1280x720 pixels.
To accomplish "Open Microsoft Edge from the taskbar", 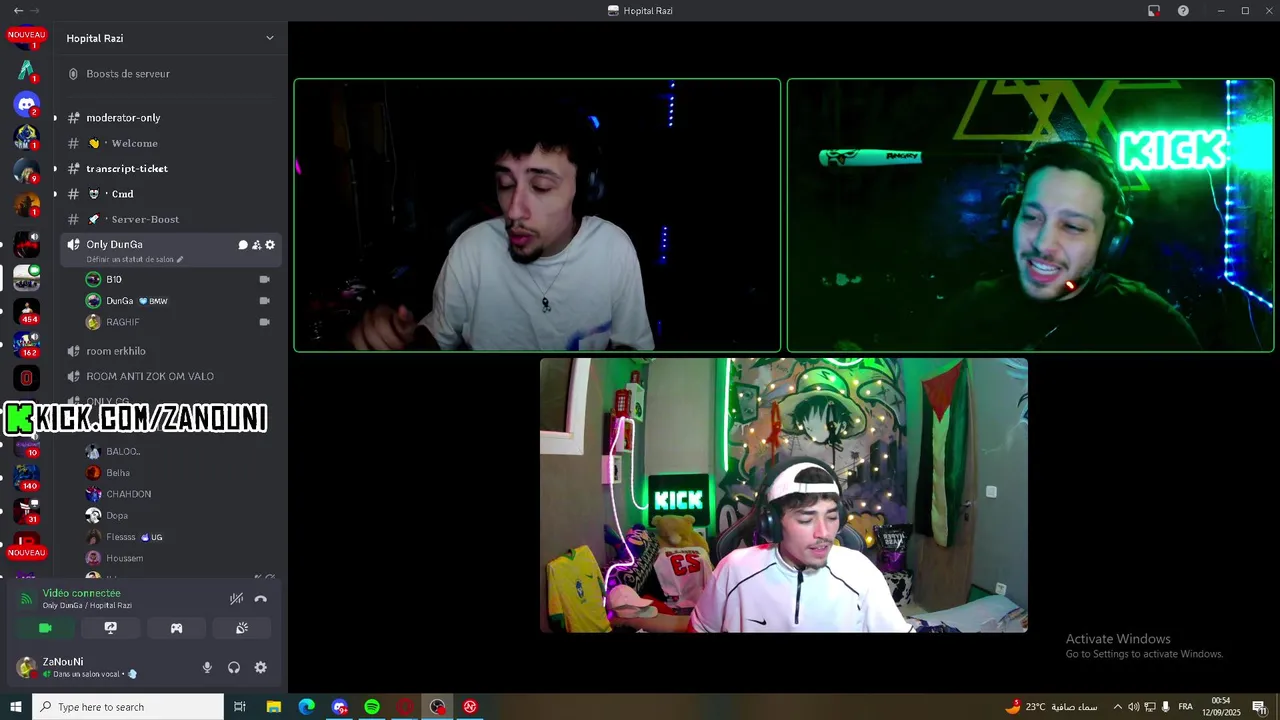I will click(307, 707).
